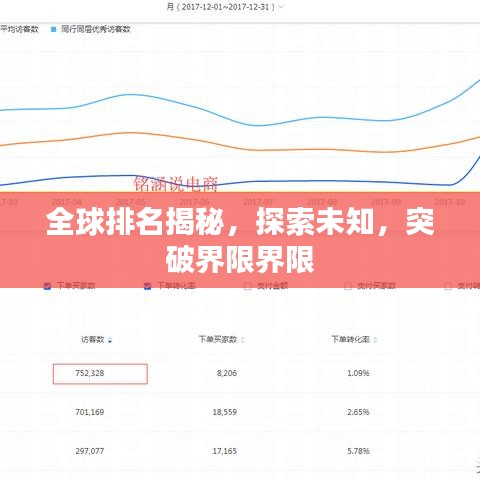480x480 pixels.
Task: Click the 18,559 buyers value
Action: 225,412
